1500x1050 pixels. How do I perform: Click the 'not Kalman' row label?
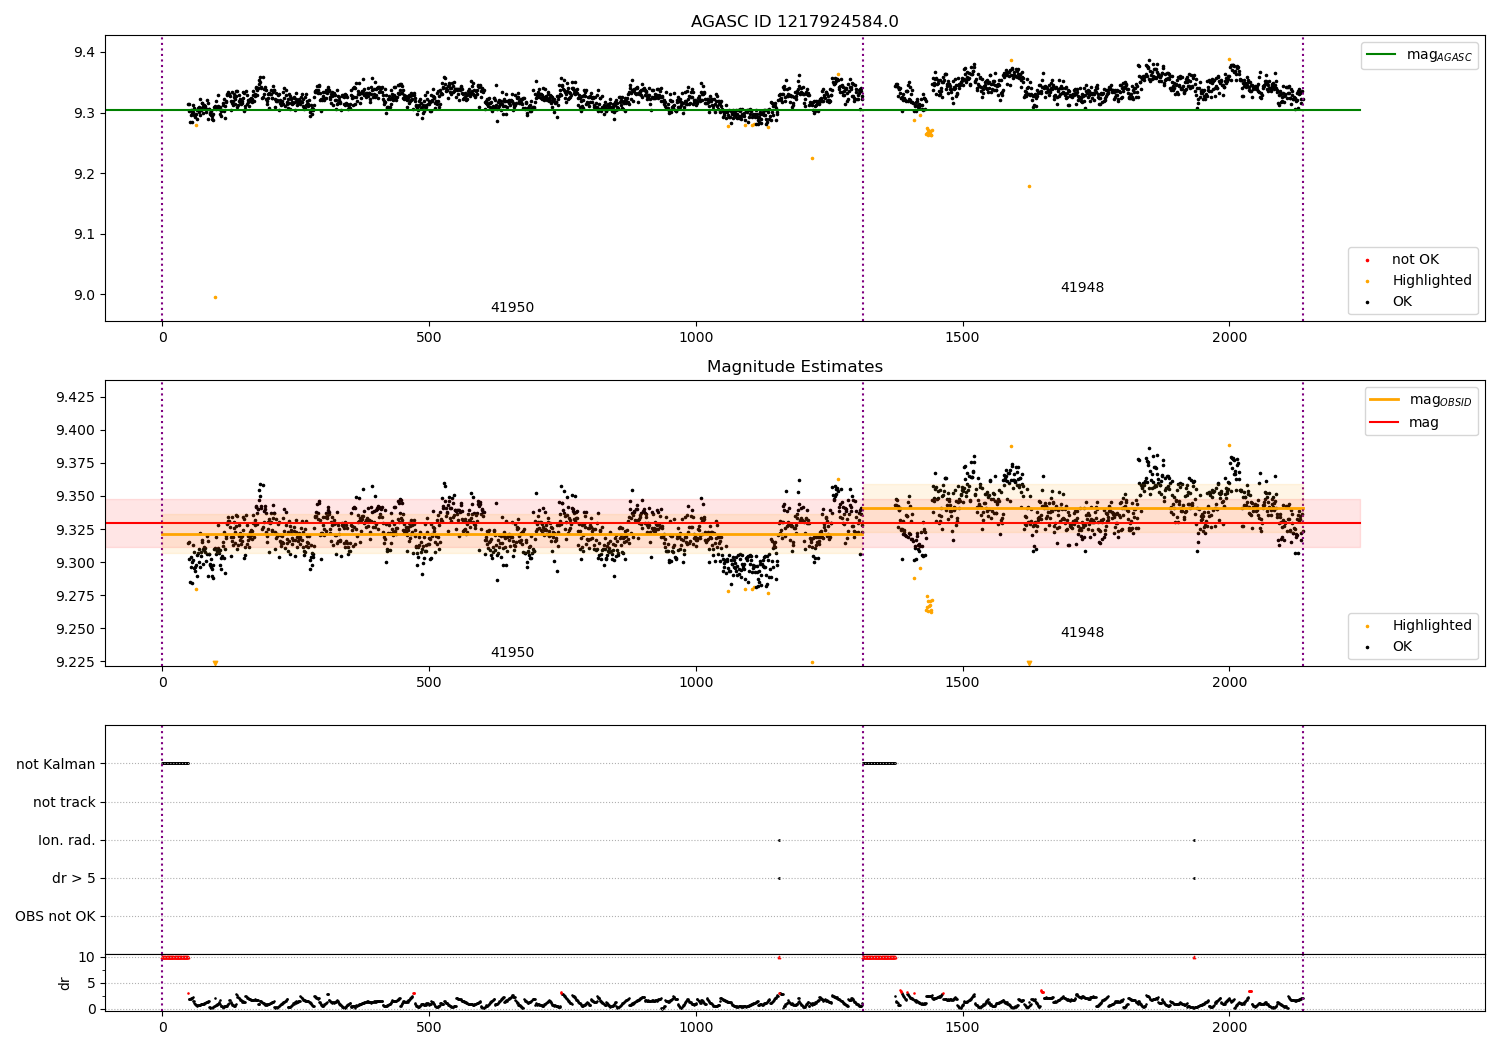tap(56, 764)
